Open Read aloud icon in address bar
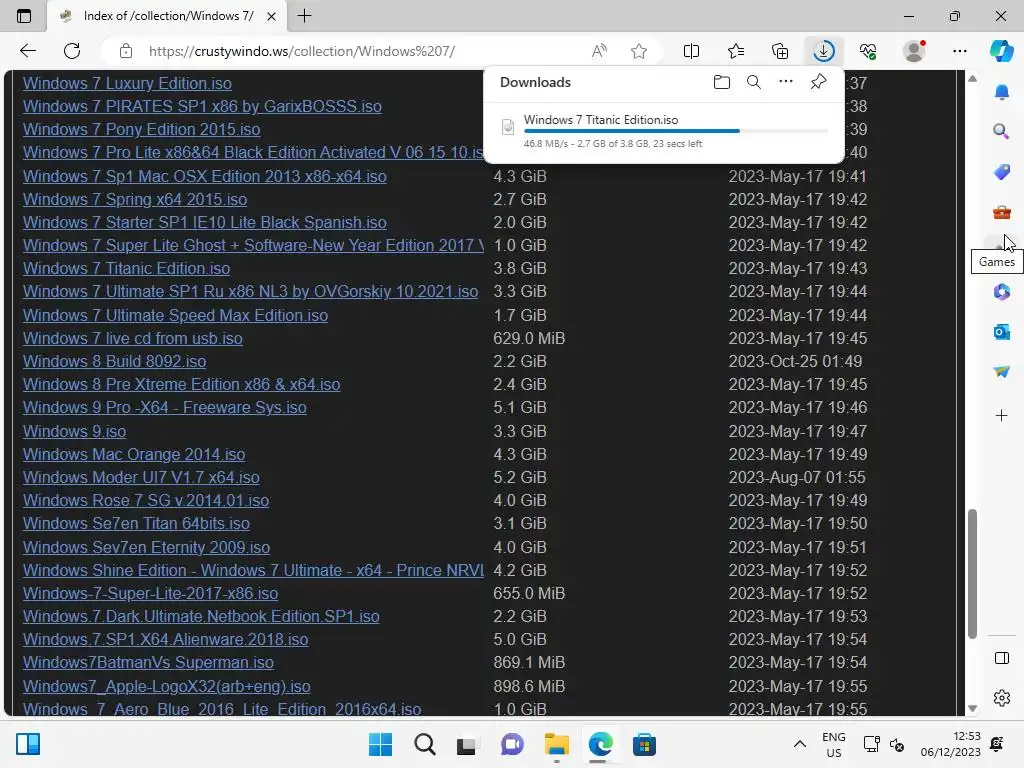The height and width of the screenshot is (768, 1024). pos(599,51)
